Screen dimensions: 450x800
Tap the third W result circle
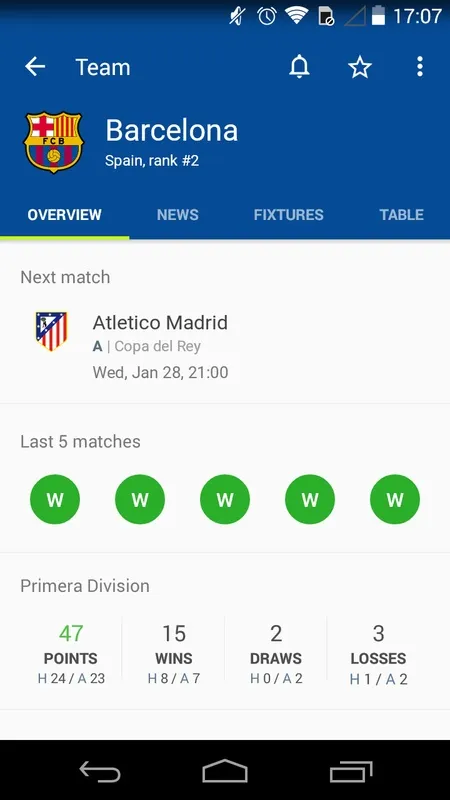[x=225, y=499]
